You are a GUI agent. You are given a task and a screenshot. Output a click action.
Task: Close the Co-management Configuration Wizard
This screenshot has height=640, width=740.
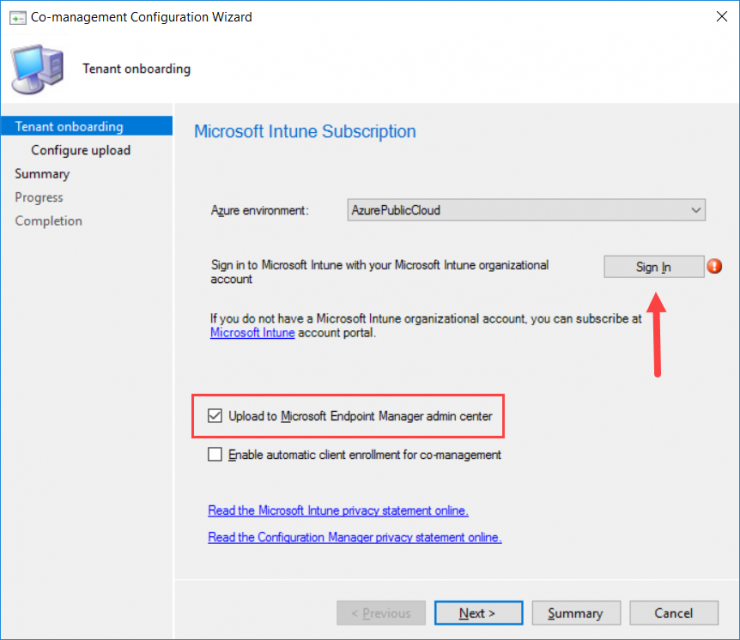[722, 17]
